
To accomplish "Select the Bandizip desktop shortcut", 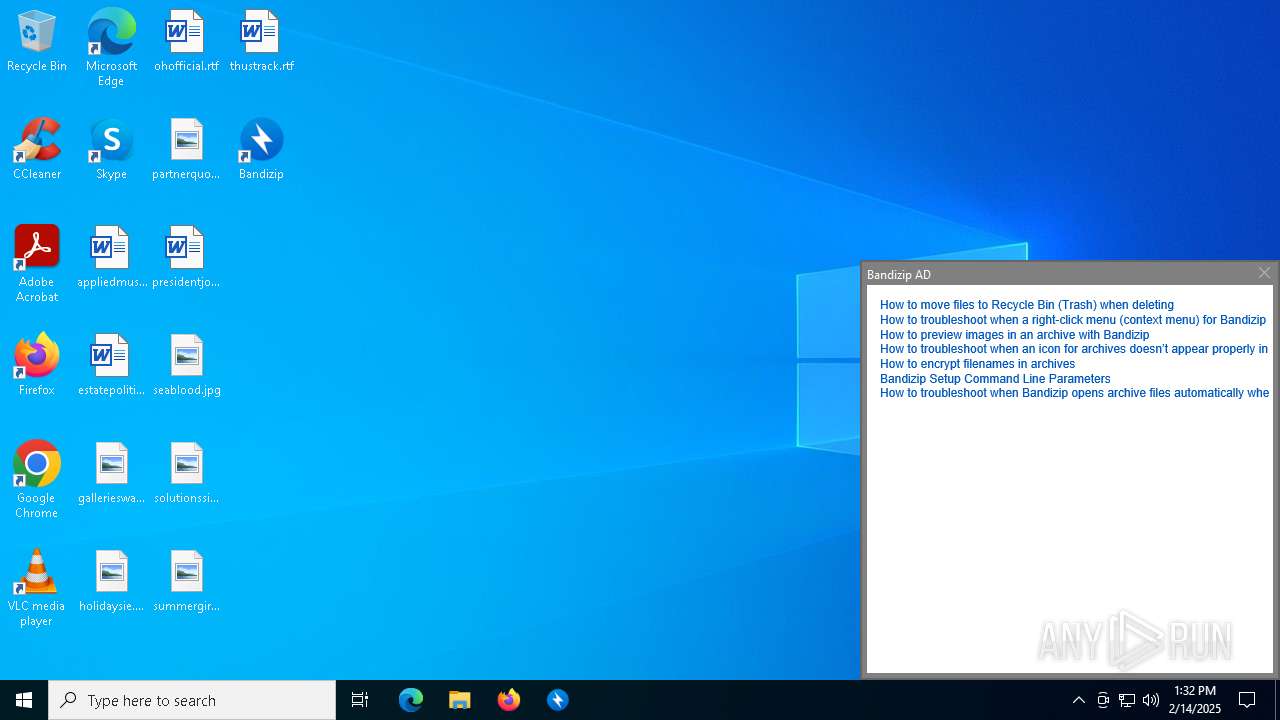I will tap(261, 150).
